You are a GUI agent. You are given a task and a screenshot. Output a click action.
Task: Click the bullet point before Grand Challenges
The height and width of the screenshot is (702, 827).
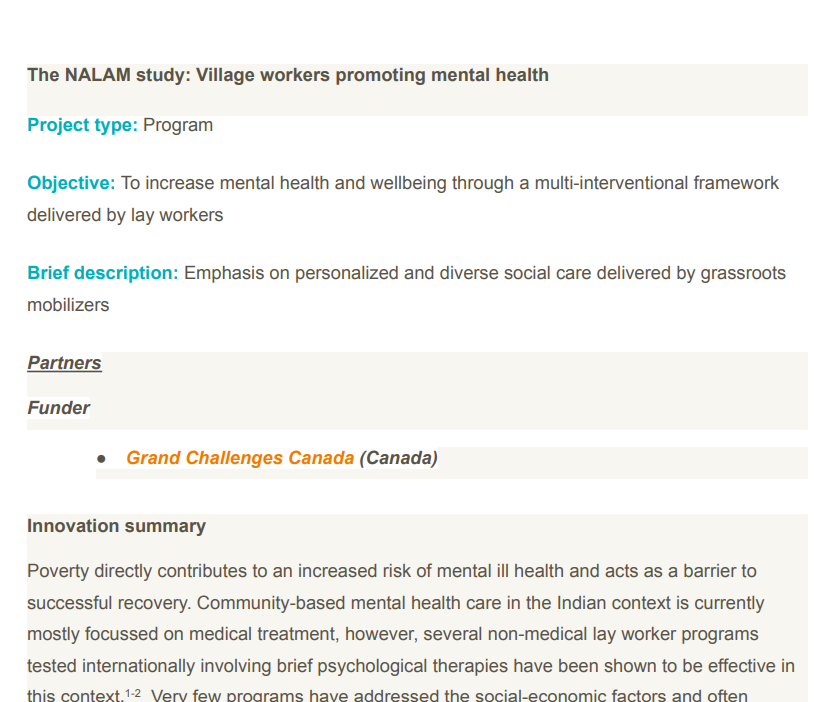coord(102,458)
